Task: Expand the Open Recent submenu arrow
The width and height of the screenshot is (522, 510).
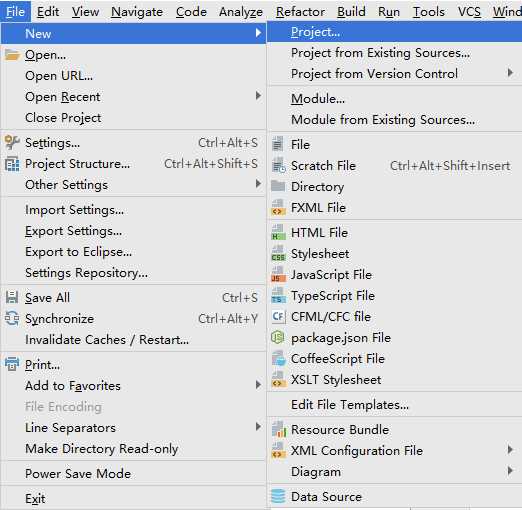Action: pyautogui.click(x=258, y=96)
